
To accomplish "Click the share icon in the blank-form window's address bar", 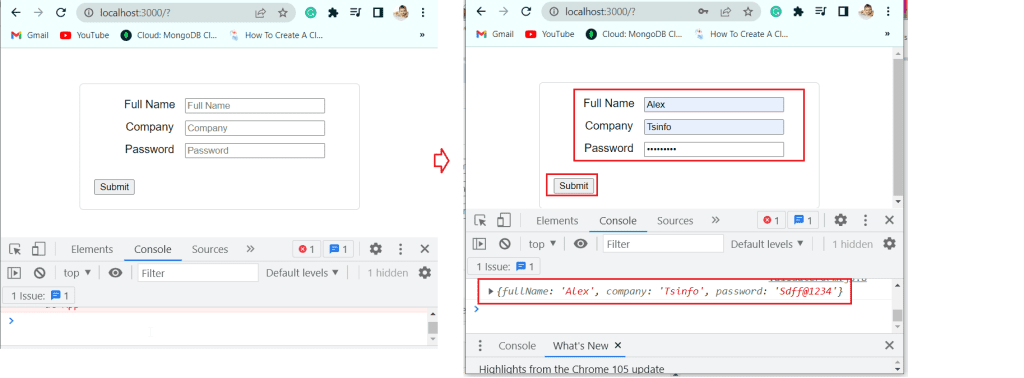I will click(x=261, y=12).
